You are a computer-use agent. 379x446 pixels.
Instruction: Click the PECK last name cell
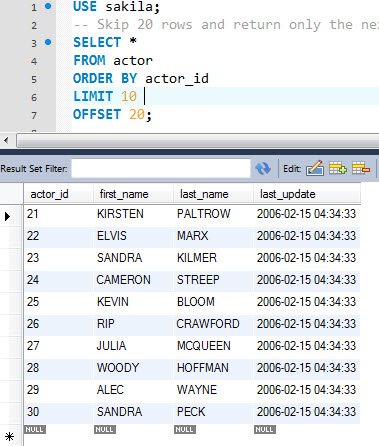point(213,412)
